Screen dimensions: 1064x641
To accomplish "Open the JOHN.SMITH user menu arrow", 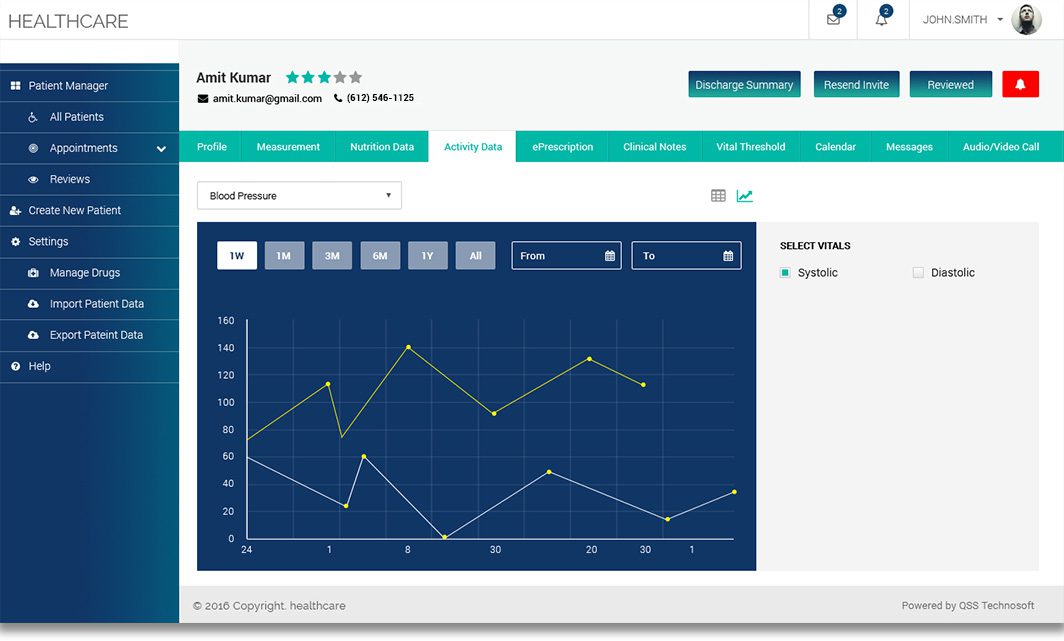I will [x=1000, y=20].
